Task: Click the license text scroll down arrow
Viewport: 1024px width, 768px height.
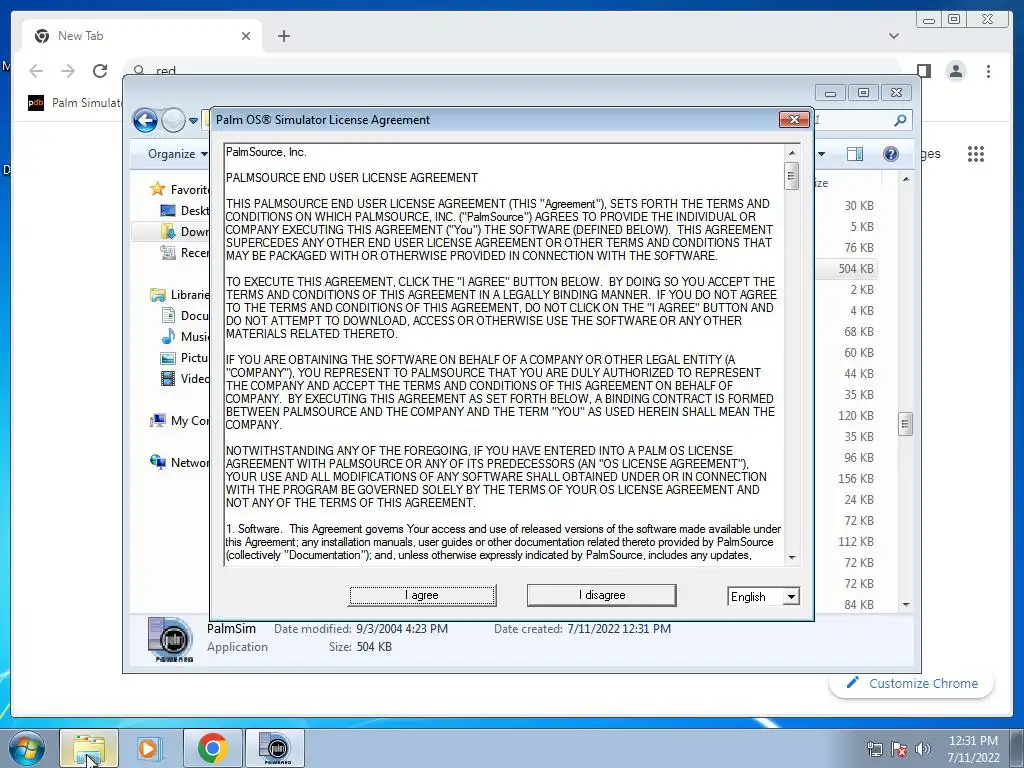Action: point(792,557)
